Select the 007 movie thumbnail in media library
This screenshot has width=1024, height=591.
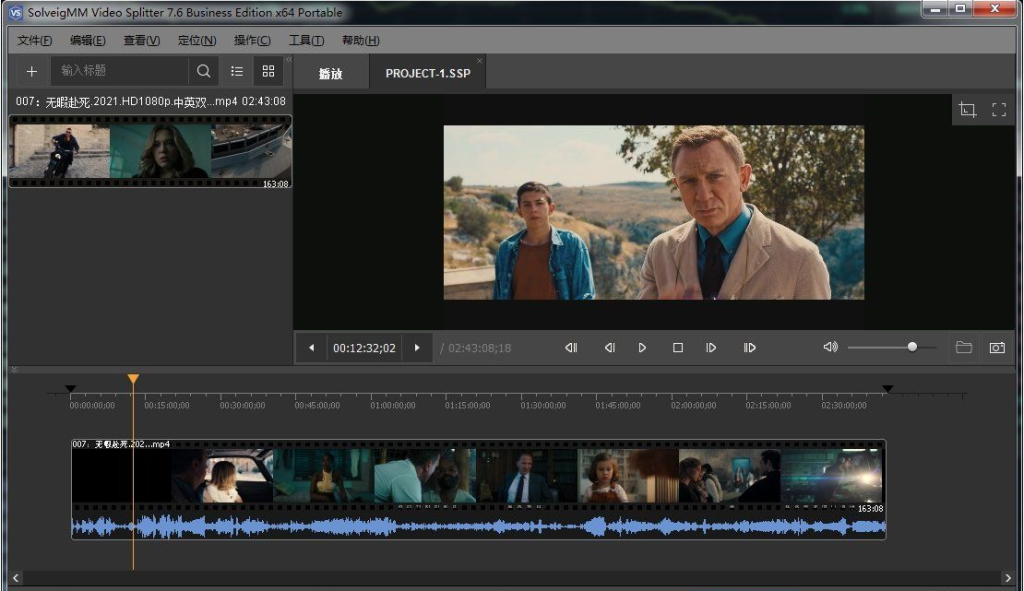tap(150, 152)
